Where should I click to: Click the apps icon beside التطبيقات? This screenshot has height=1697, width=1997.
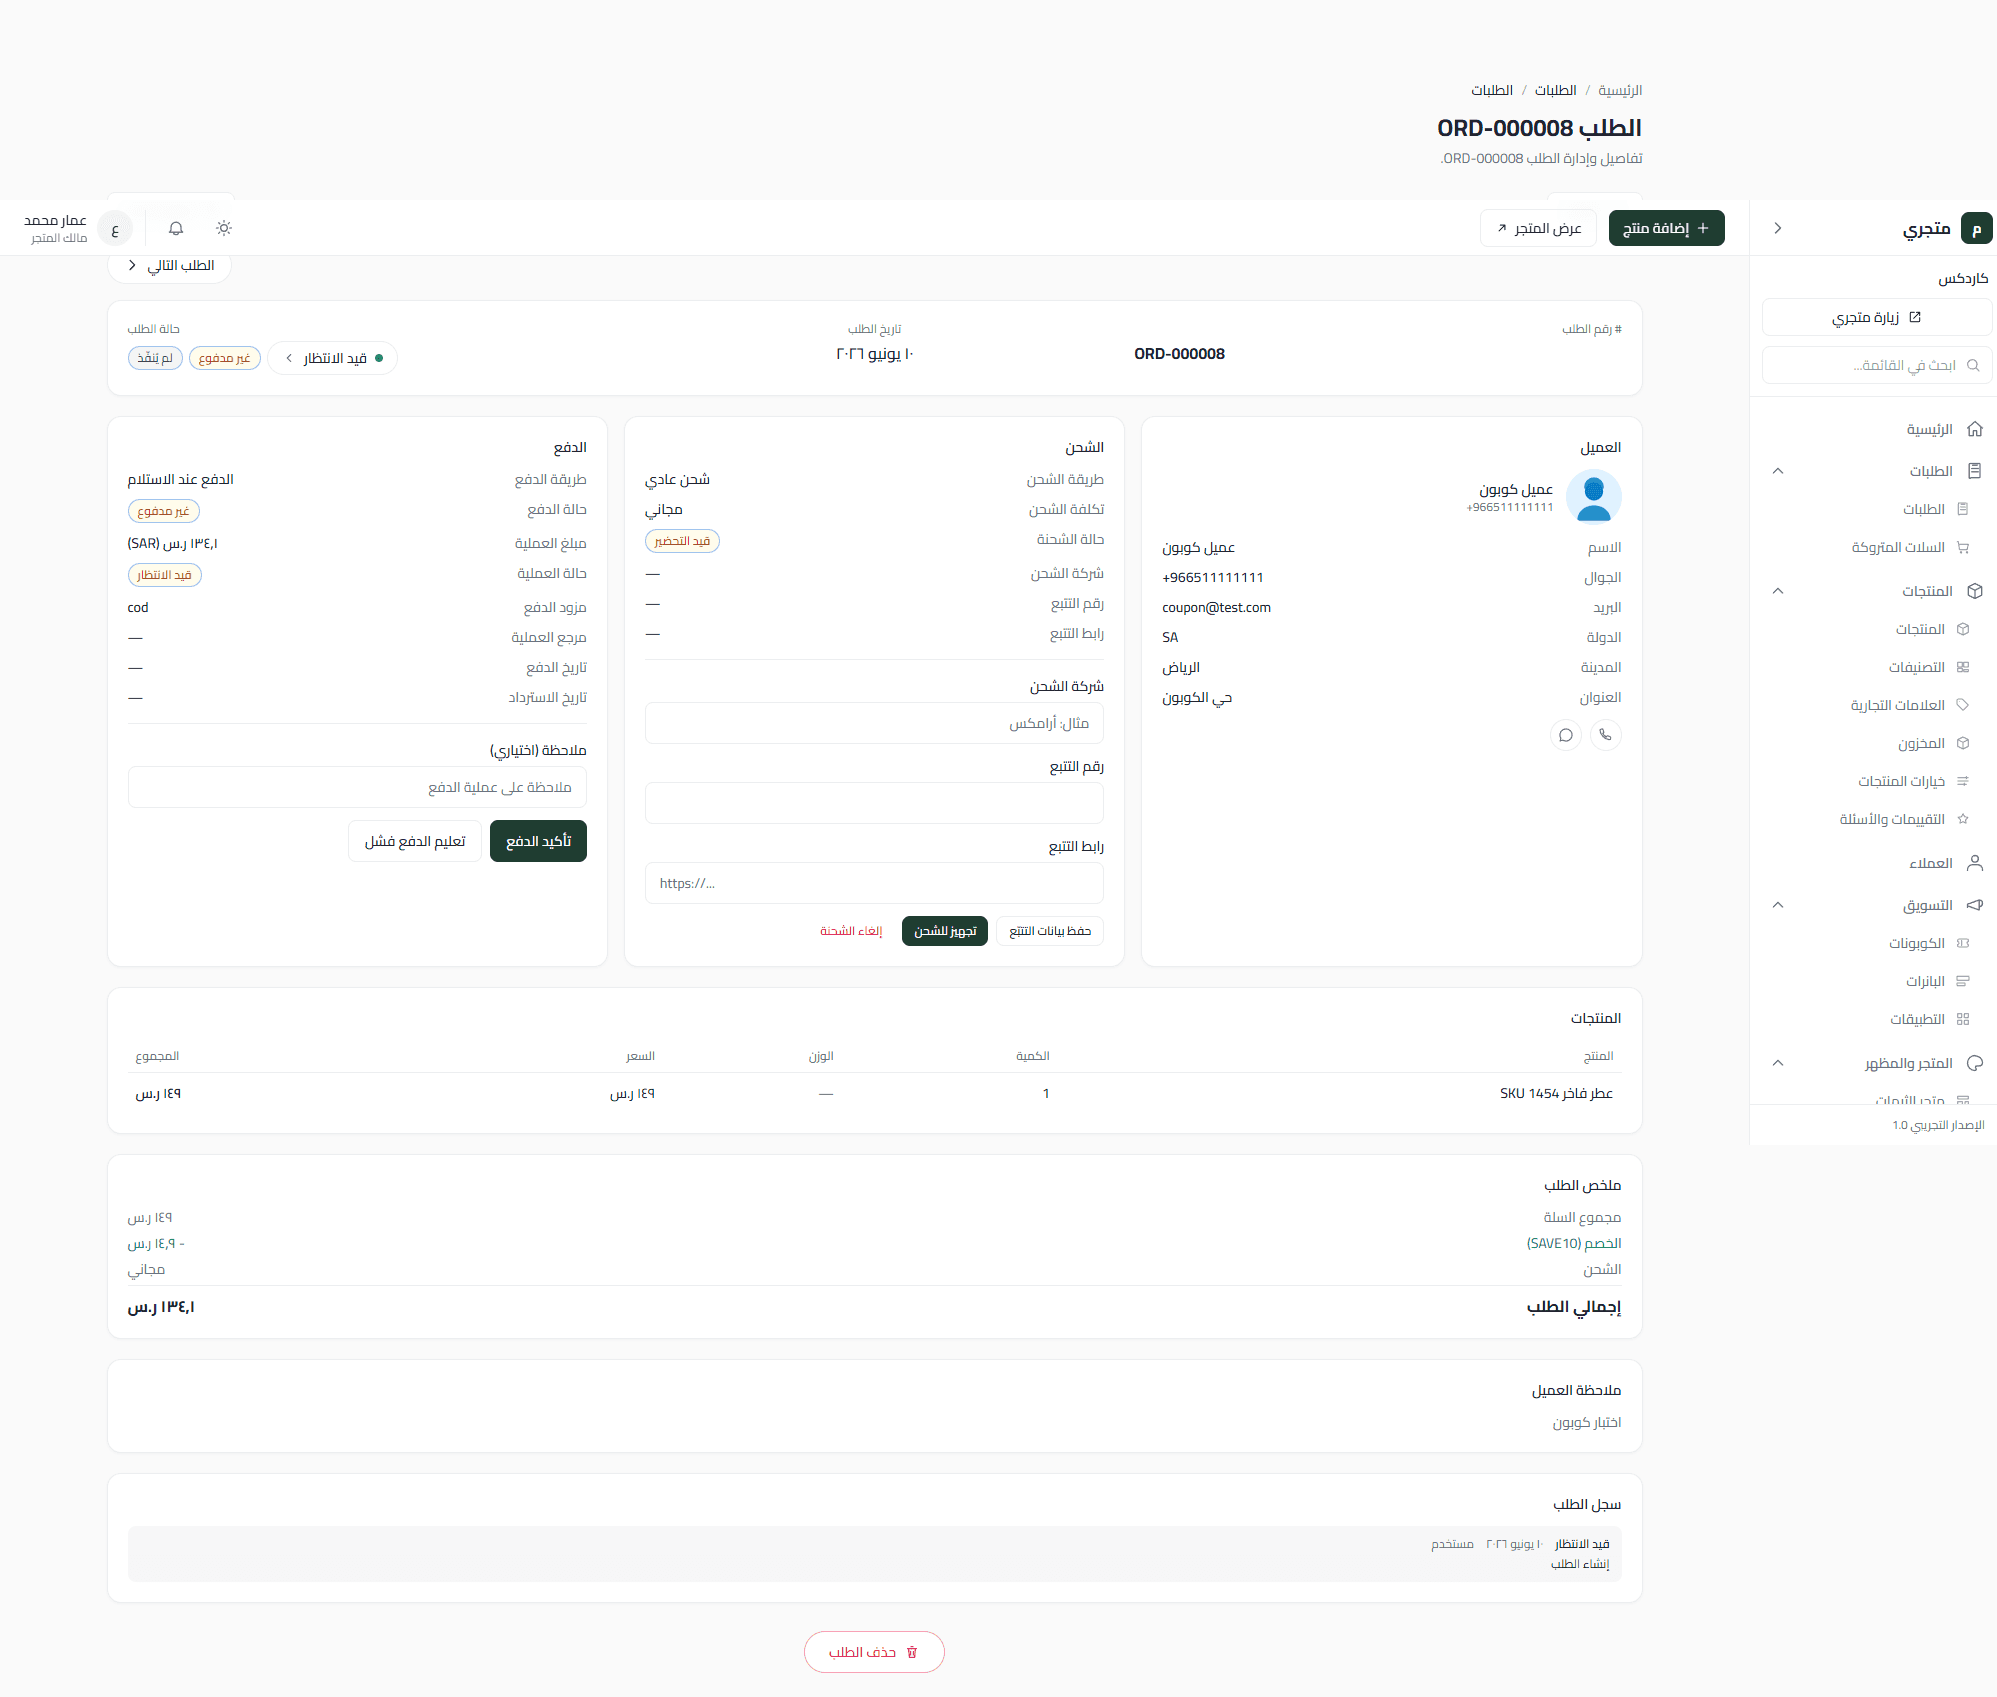click(1963, 1019)
